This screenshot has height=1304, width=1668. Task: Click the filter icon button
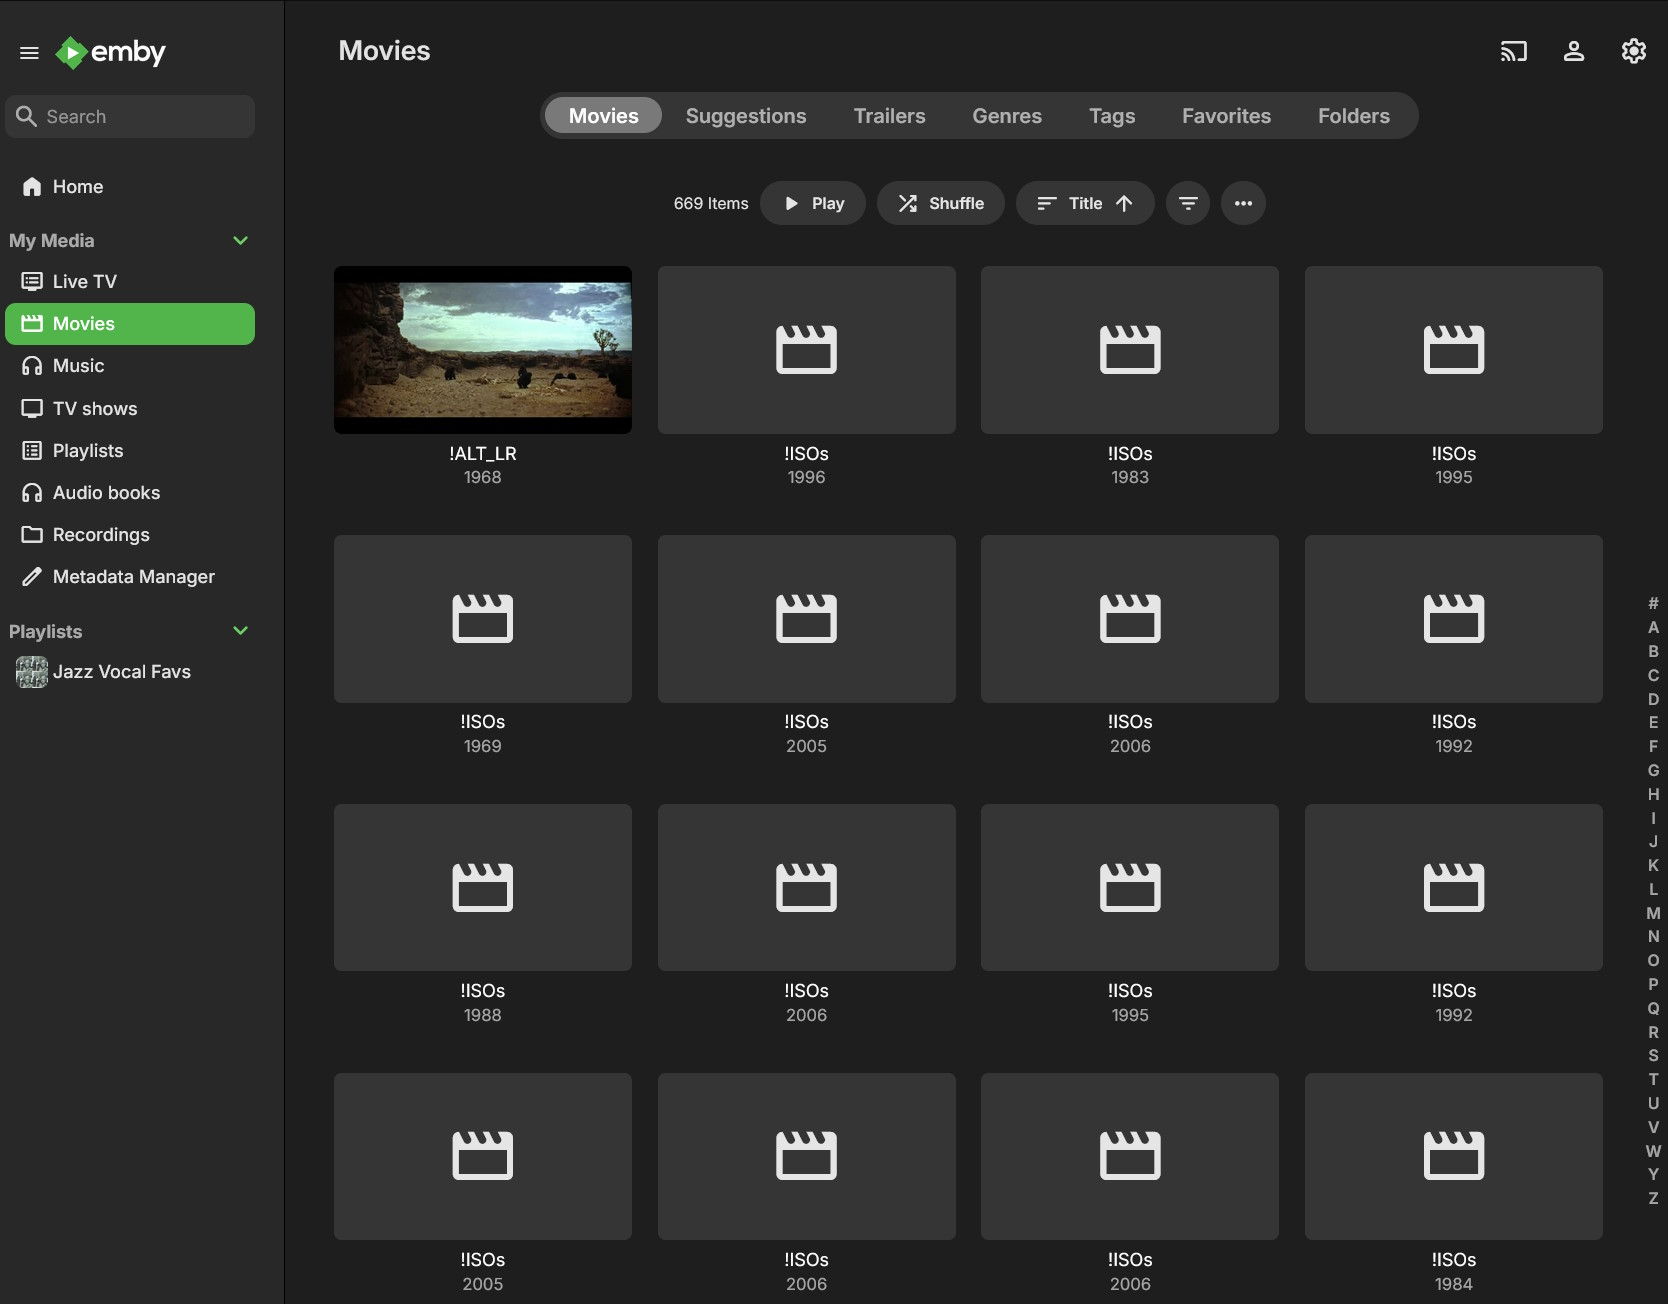[1187, 203]
